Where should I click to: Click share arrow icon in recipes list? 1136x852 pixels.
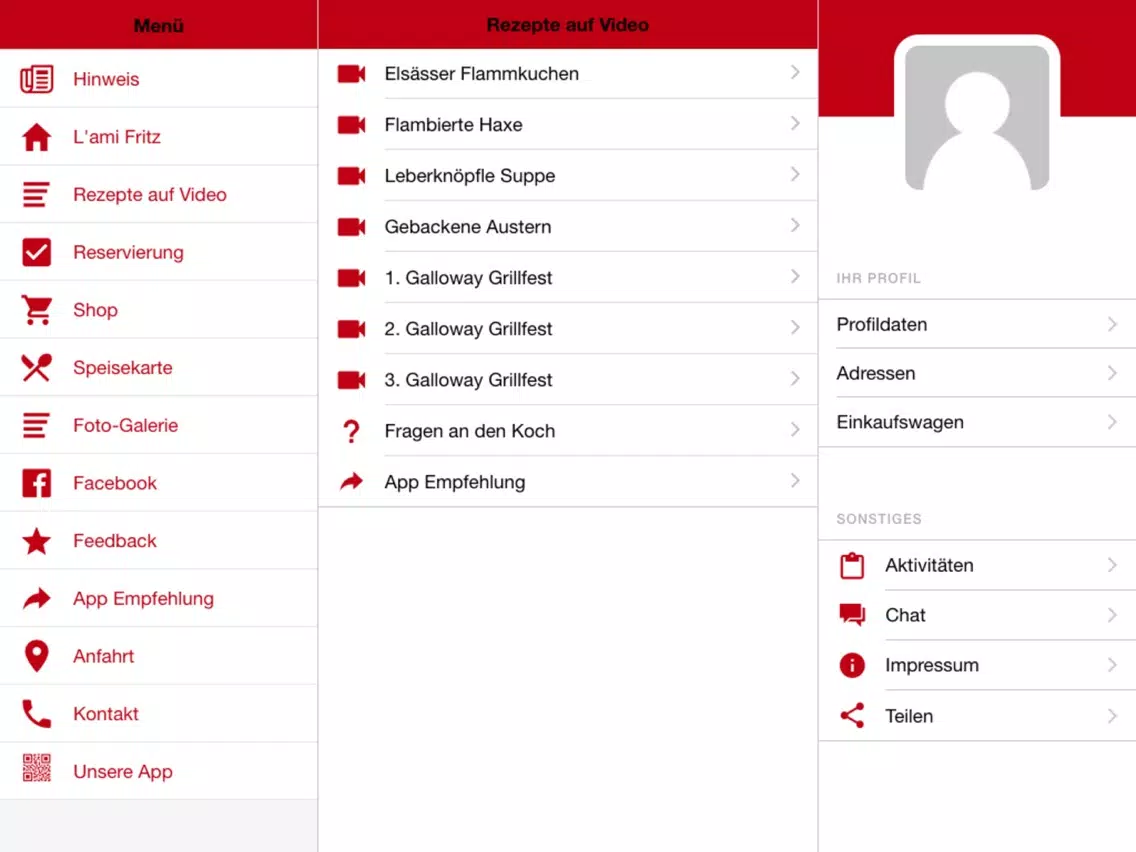(x=351, y=482)
